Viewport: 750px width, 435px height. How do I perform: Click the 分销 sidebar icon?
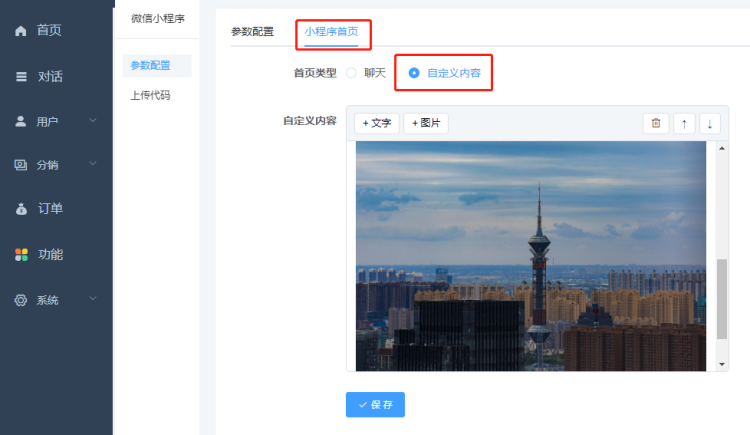pyautogui.click(x=21, y=165)
